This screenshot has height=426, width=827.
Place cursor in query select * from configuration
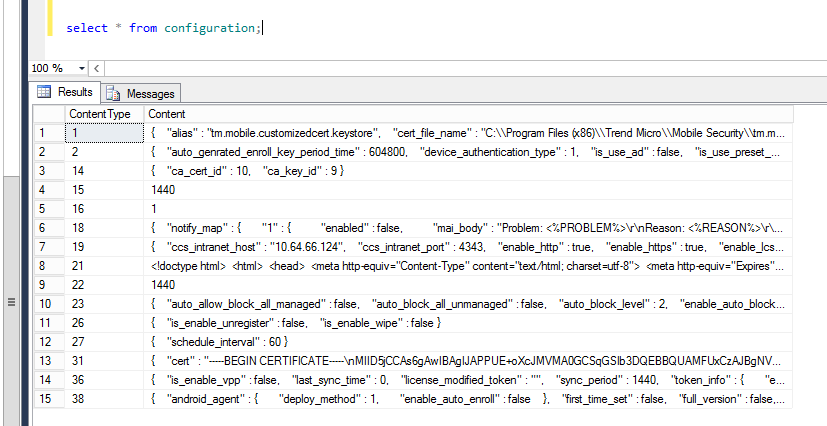coord(164,28)
